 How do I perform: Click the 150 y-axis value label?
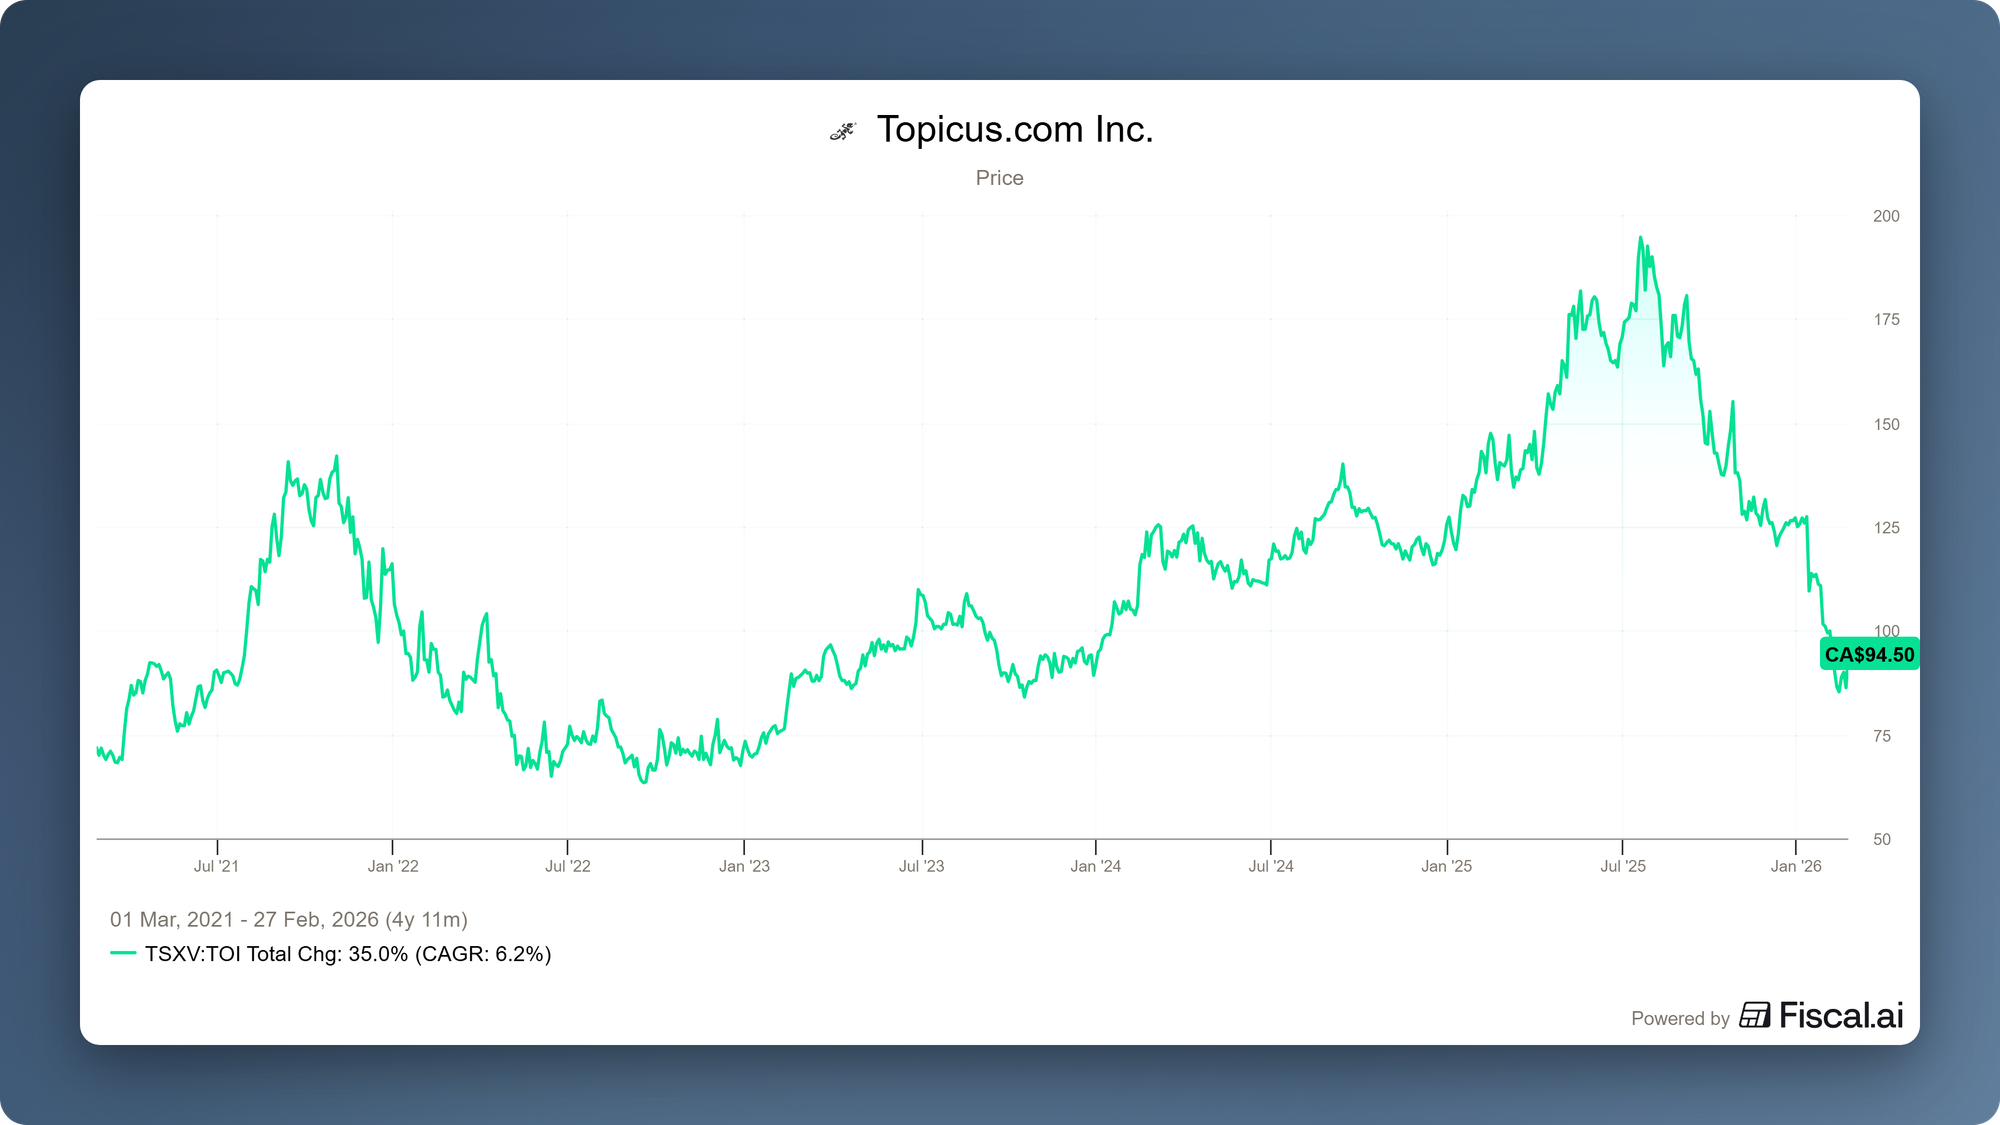(1886, 424)
